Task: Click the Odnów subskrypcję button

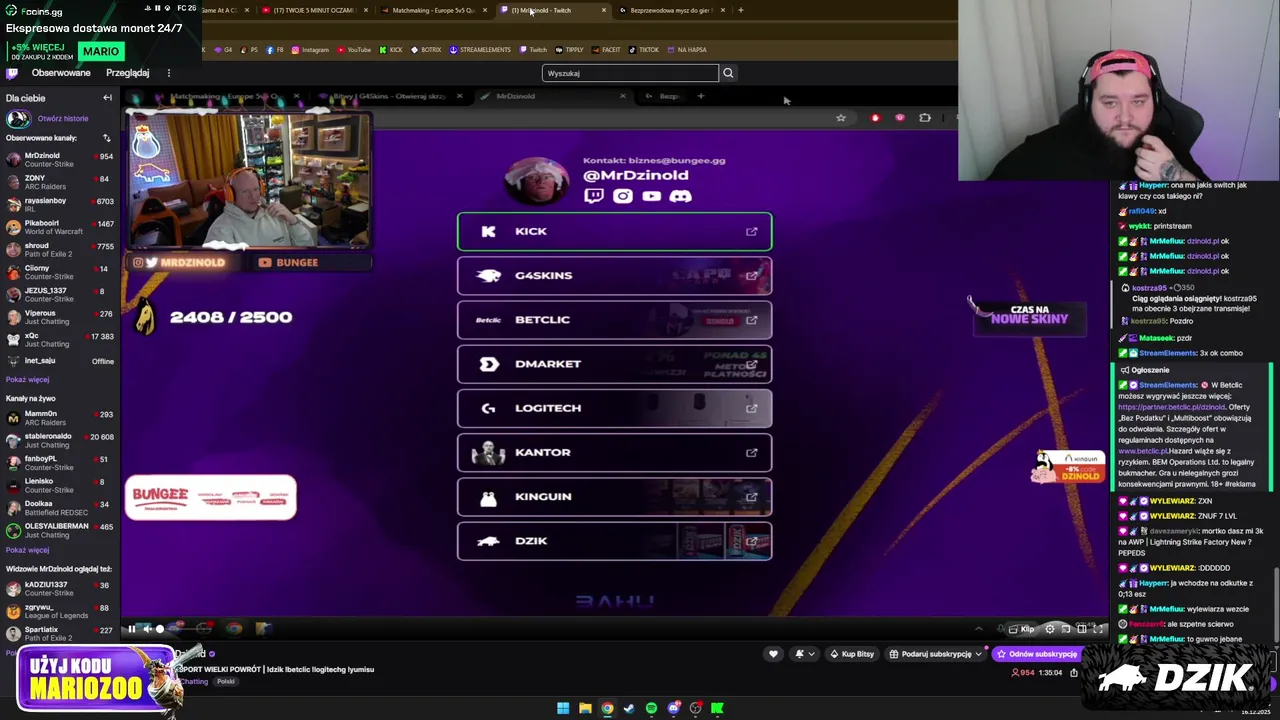Action: pos(1037,654)
